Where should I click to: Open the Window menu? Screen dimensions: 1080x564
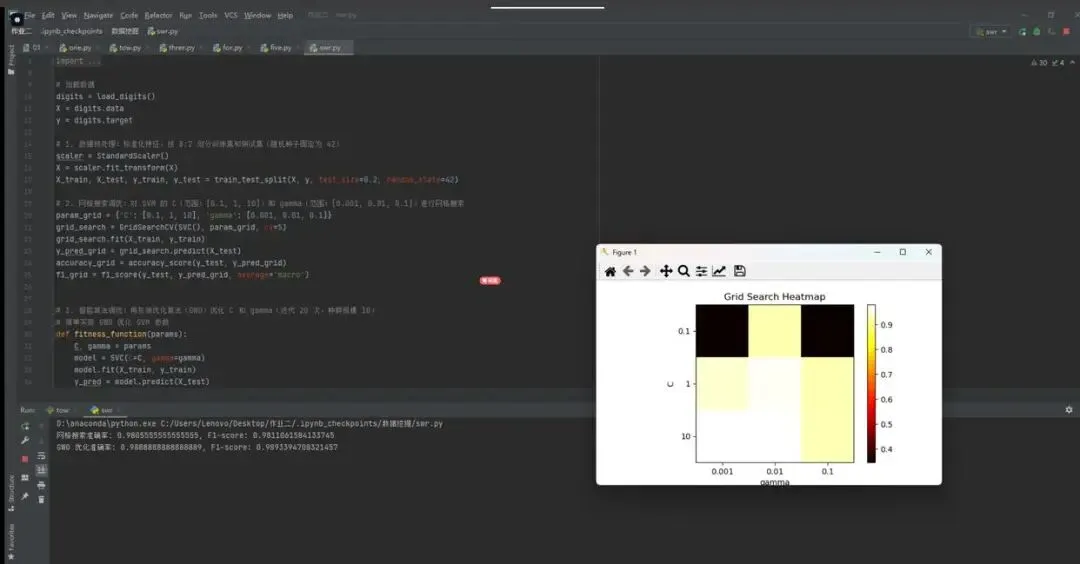pos(258,15)
